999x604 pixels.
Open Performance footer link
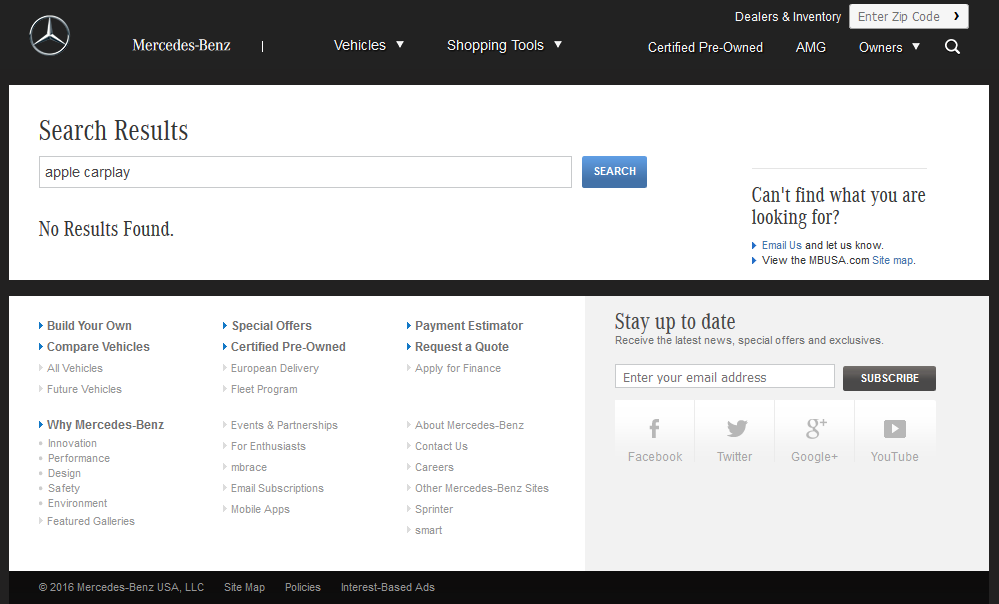pyautogui.click(x=78, y=459)
